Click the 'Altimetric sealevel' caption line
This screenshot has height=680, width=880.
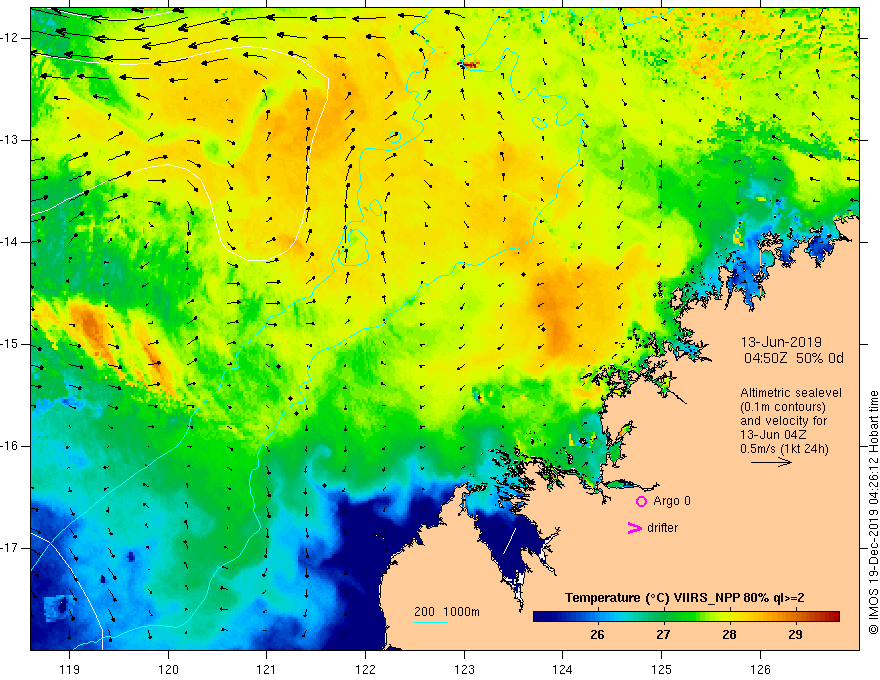click(x=791, y=393)
